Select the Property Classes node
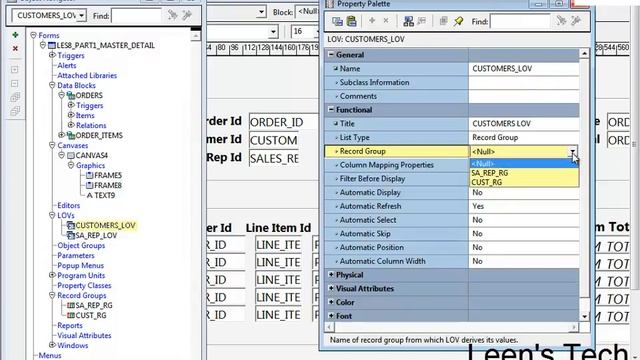The image size is (640, 360). pos(84,285)
